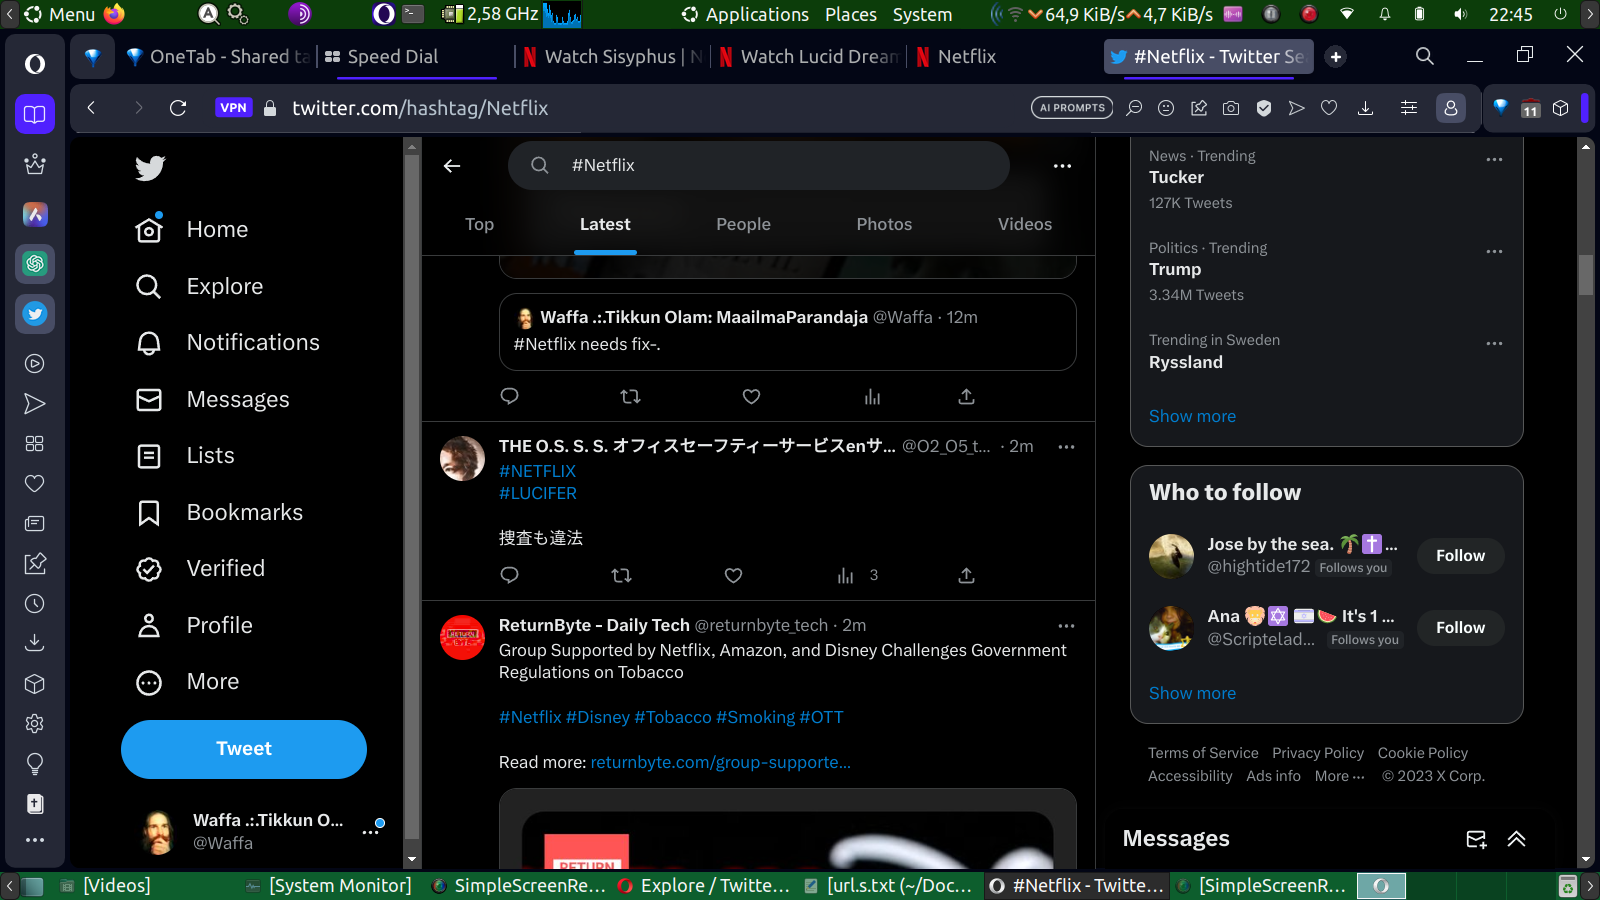Image resolution: width=1600 pixels, height=900 pixels.
Task: Open the Opera profile account icon
Action: (x=1451, y=108)
